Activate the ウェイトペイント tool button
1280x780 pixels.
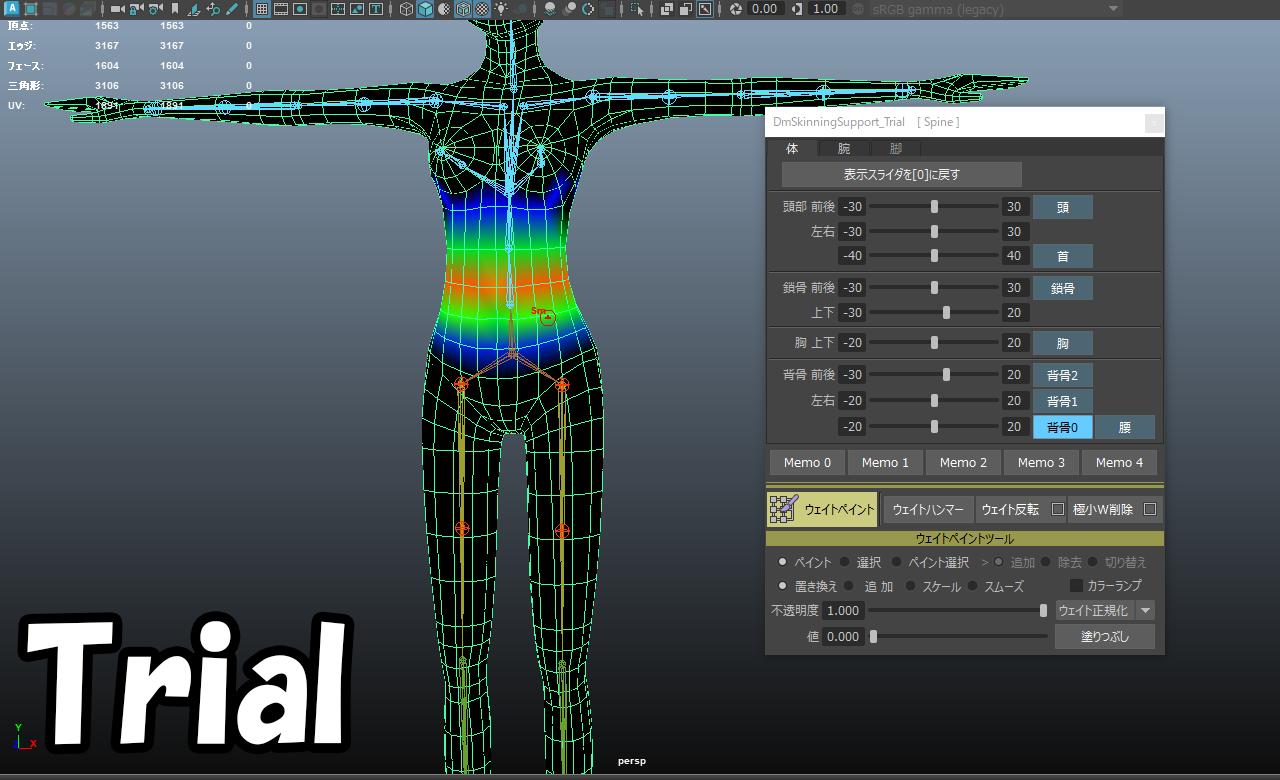tap(822, 509)
